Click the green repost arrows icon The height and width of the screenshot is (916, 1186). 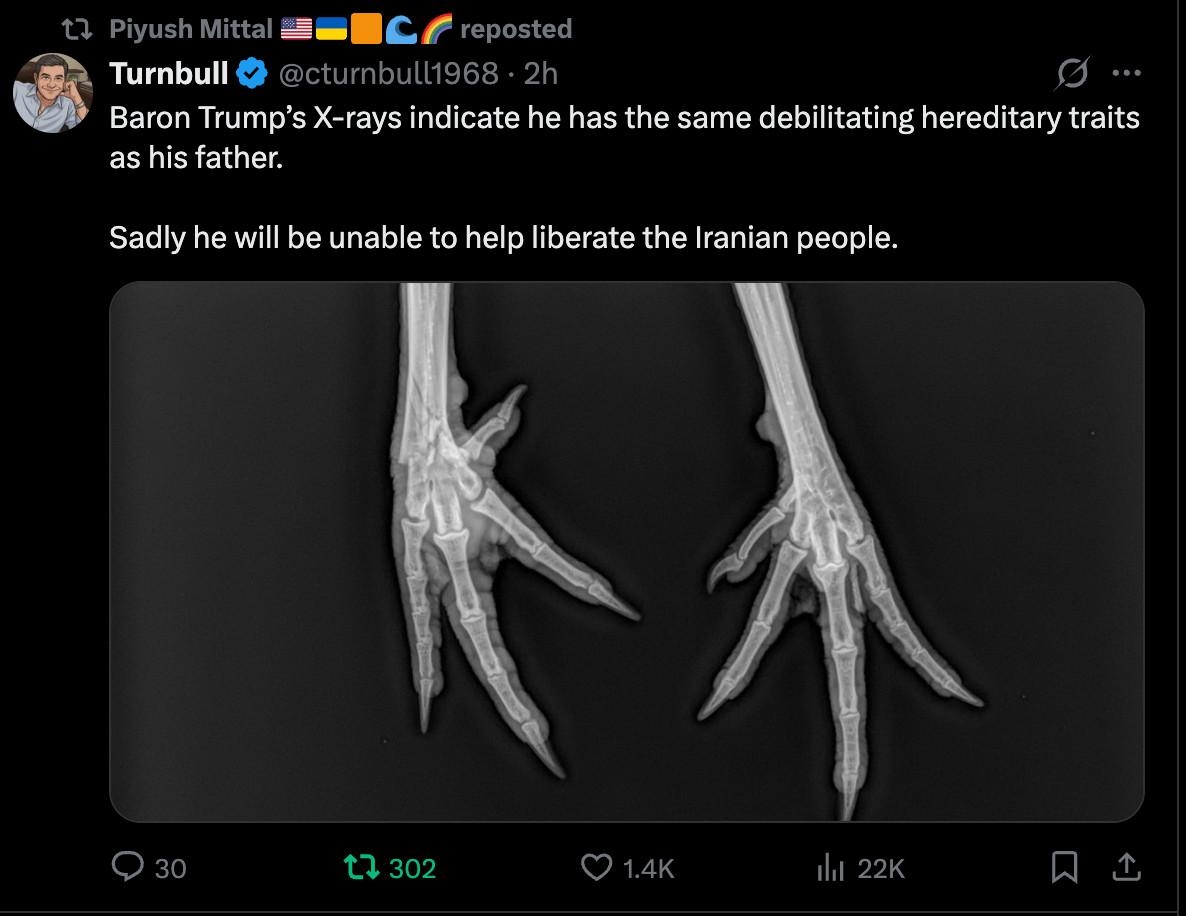[362, 867]
